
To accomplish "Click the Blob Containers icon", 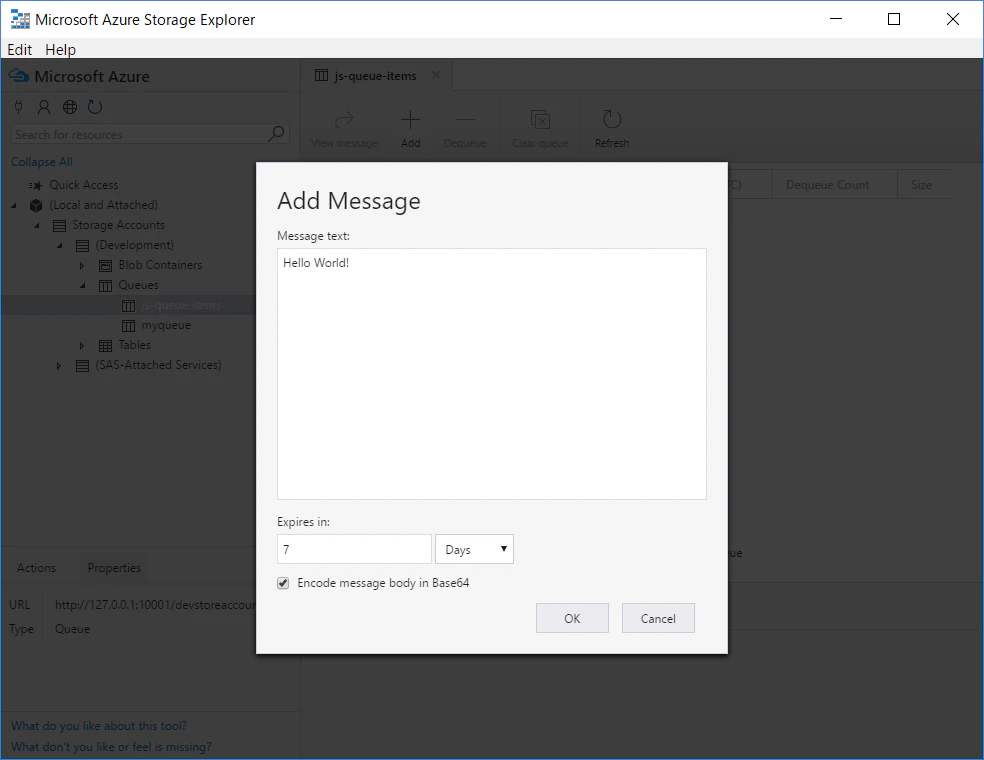I will tap(105, 265).
